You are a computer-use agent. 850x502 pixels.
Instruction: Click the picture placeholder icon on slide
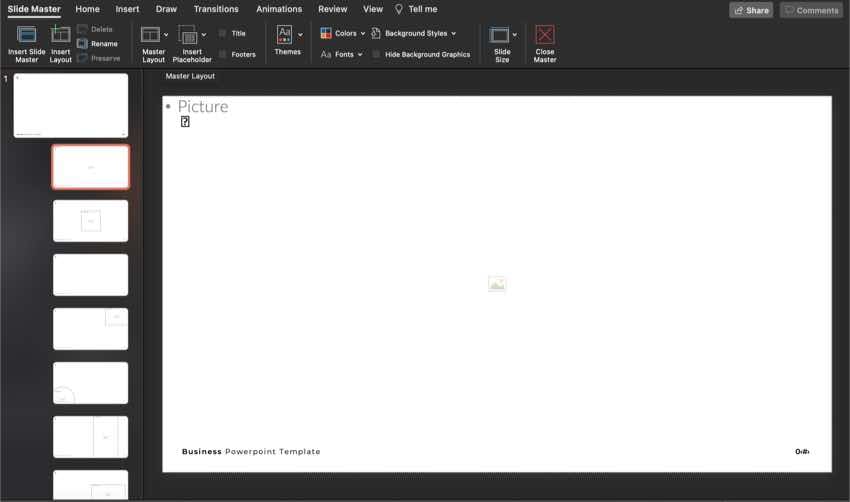(x=497, y=285)
